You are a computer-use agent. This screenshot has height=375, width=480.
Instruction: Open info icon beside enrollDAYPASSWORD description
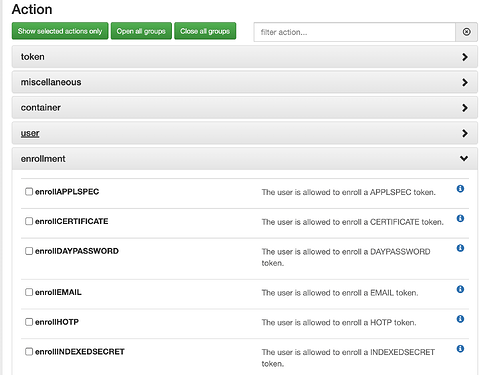point(460,248)
